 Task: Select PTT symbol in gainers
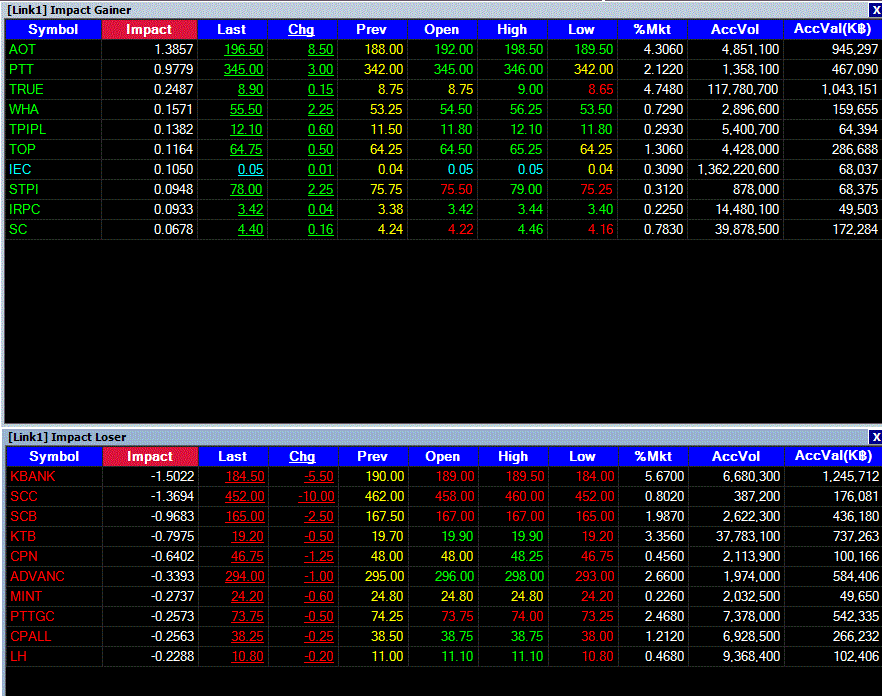pyautogui.click(x=21, y=69)
